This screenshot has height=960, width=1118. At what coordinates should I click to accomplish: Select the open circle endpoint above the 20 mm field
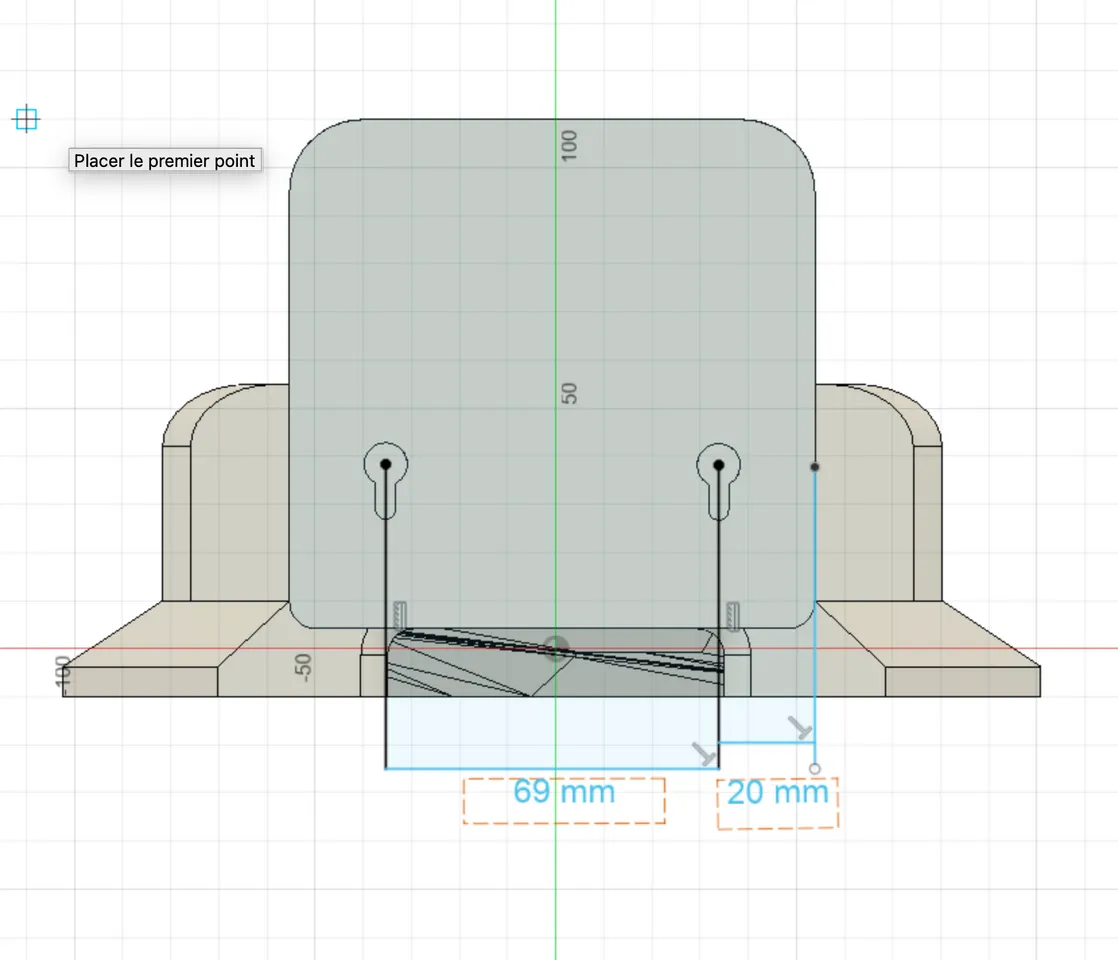(x=815, y=769)
